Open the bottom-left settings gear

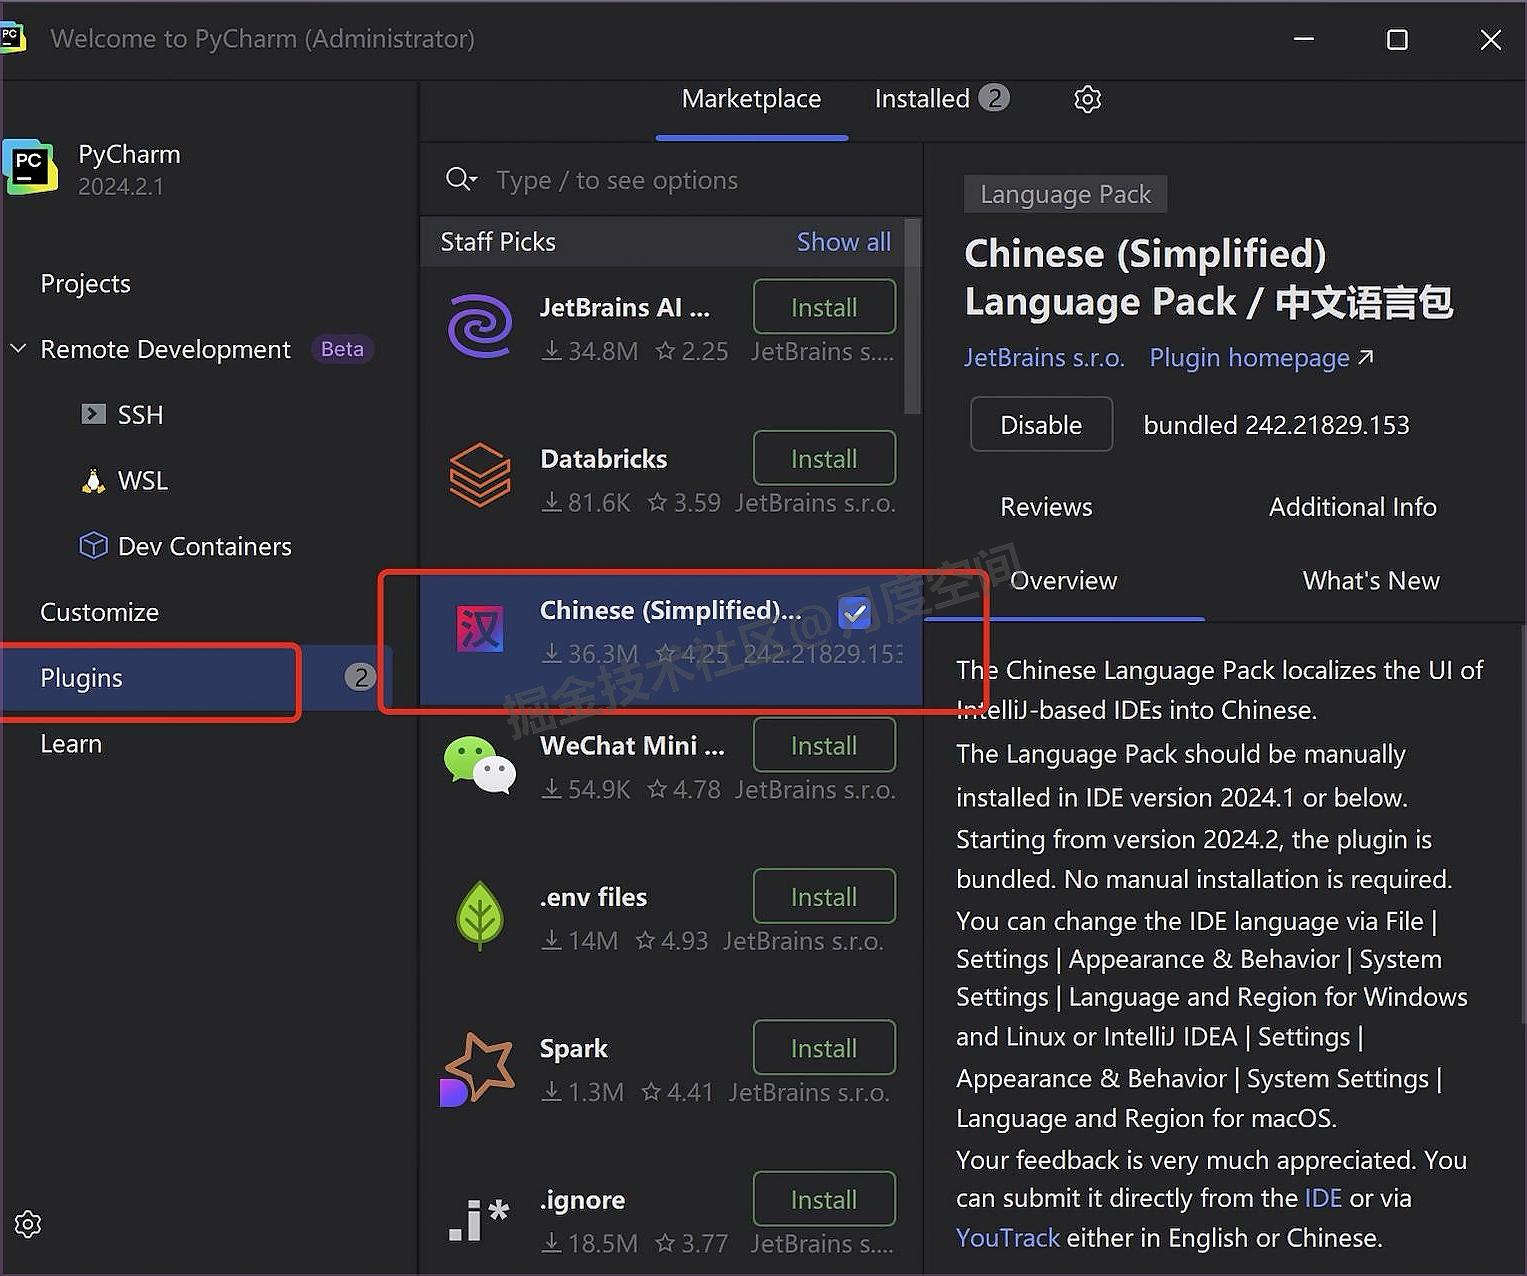pos(28,1224)
